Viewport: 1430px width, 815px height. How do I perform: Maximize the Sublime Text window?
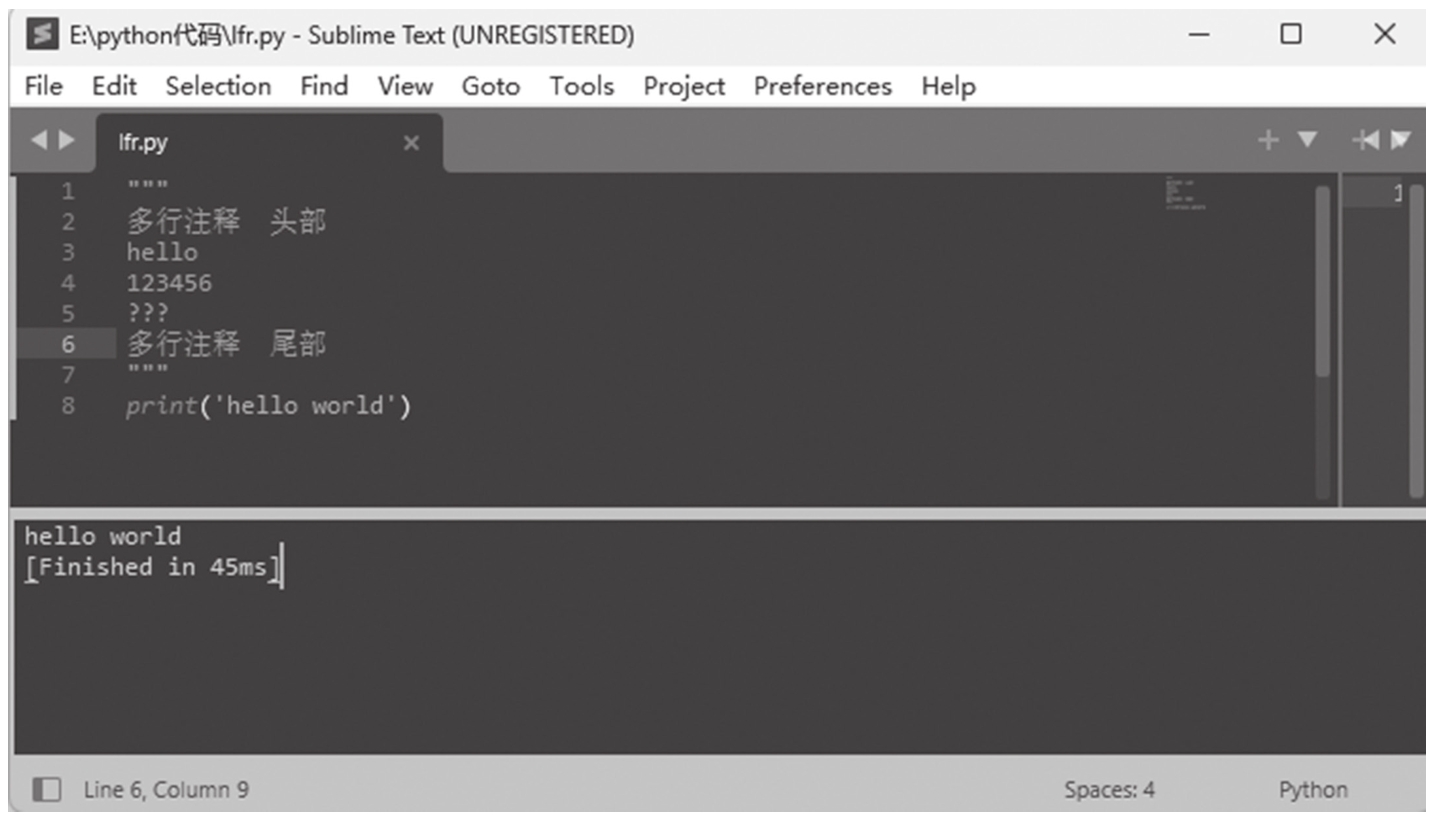[x=1291, y=35]
